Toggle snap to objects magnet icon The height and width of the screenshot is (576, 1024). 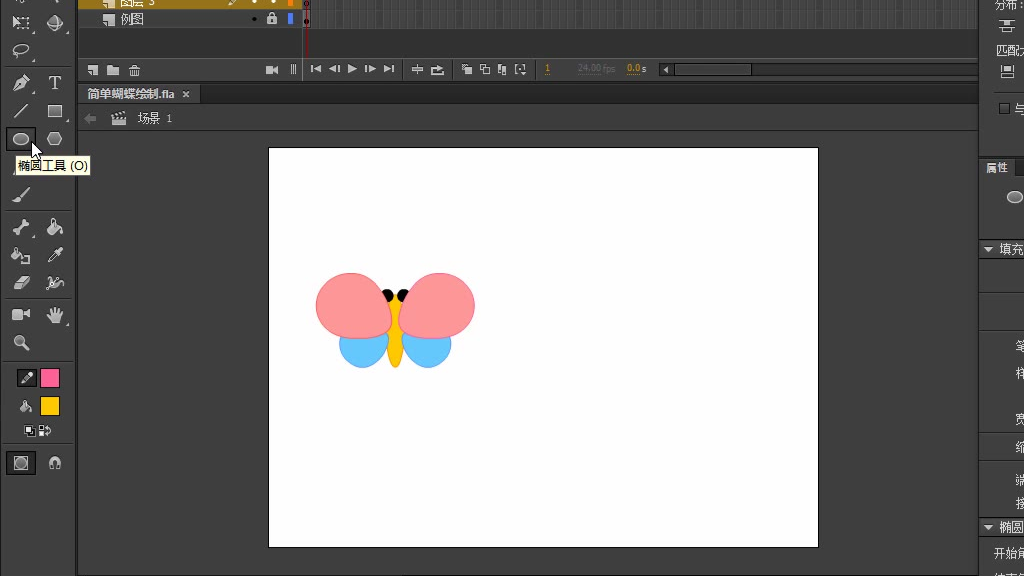pyautogui.click(x=55, y=463)
